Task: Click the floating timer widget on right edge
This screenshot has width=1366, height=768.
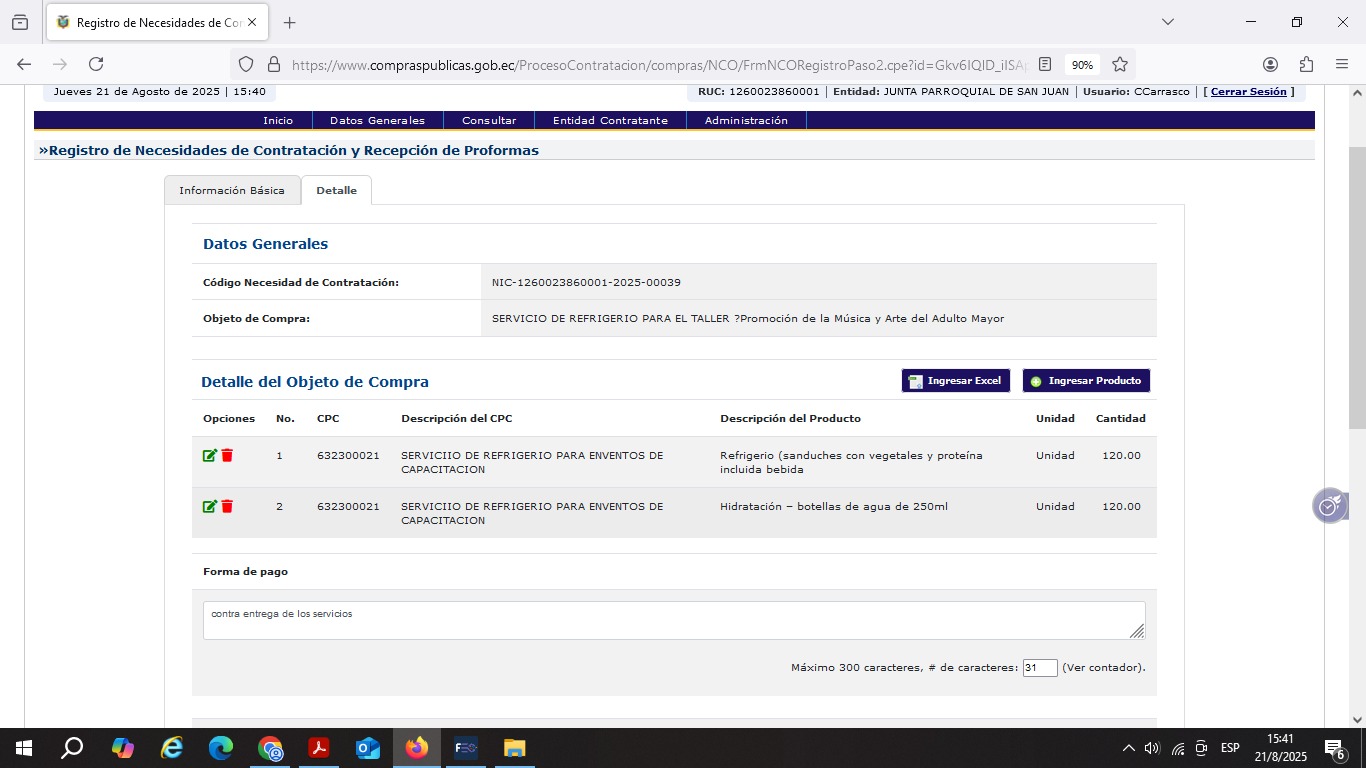Action: [x=1329, y=506]
